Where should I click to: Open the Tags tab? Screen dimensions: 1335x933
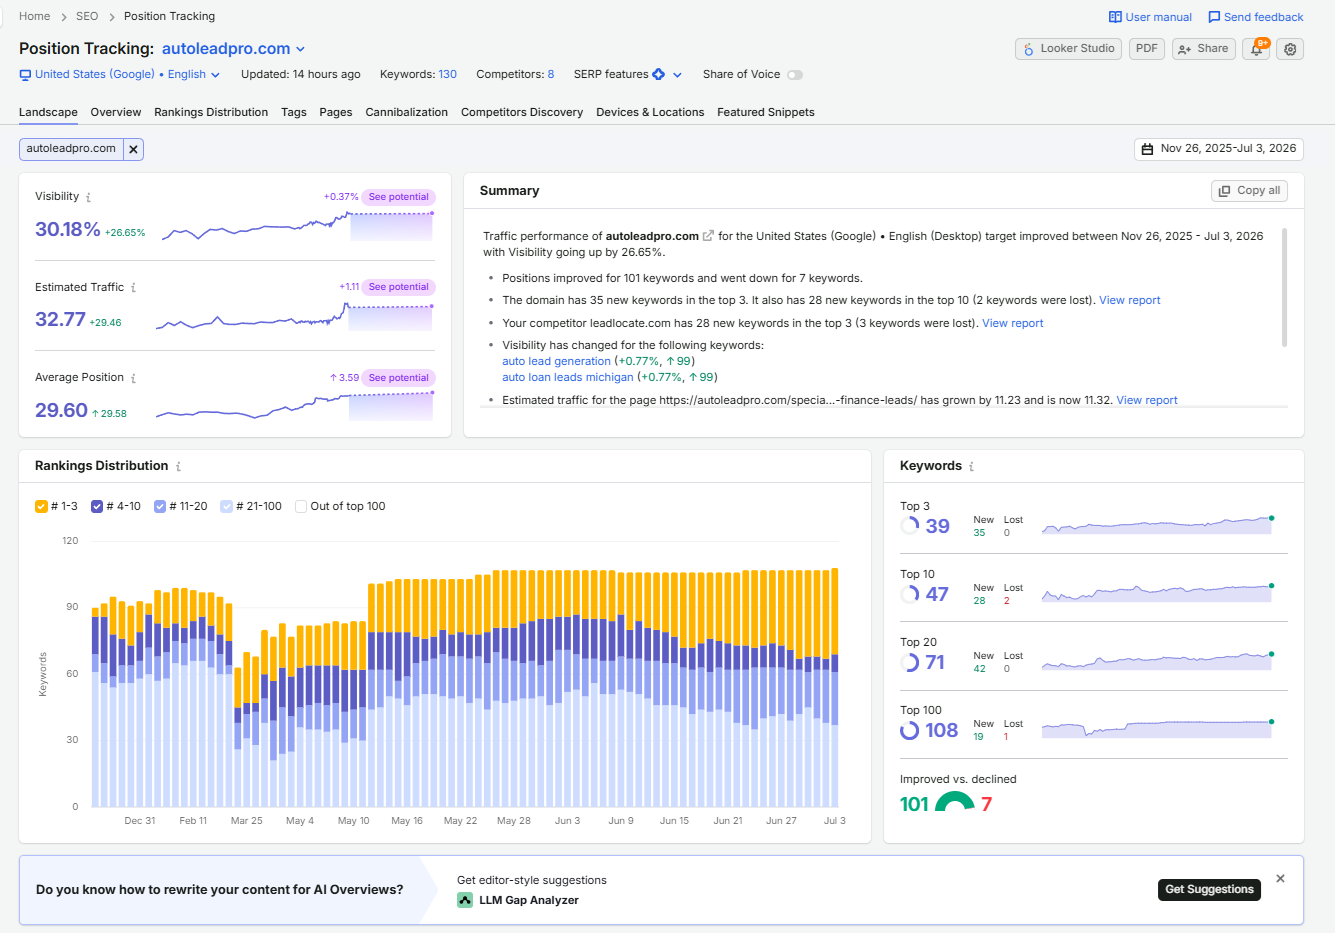[x=294, y=112]
